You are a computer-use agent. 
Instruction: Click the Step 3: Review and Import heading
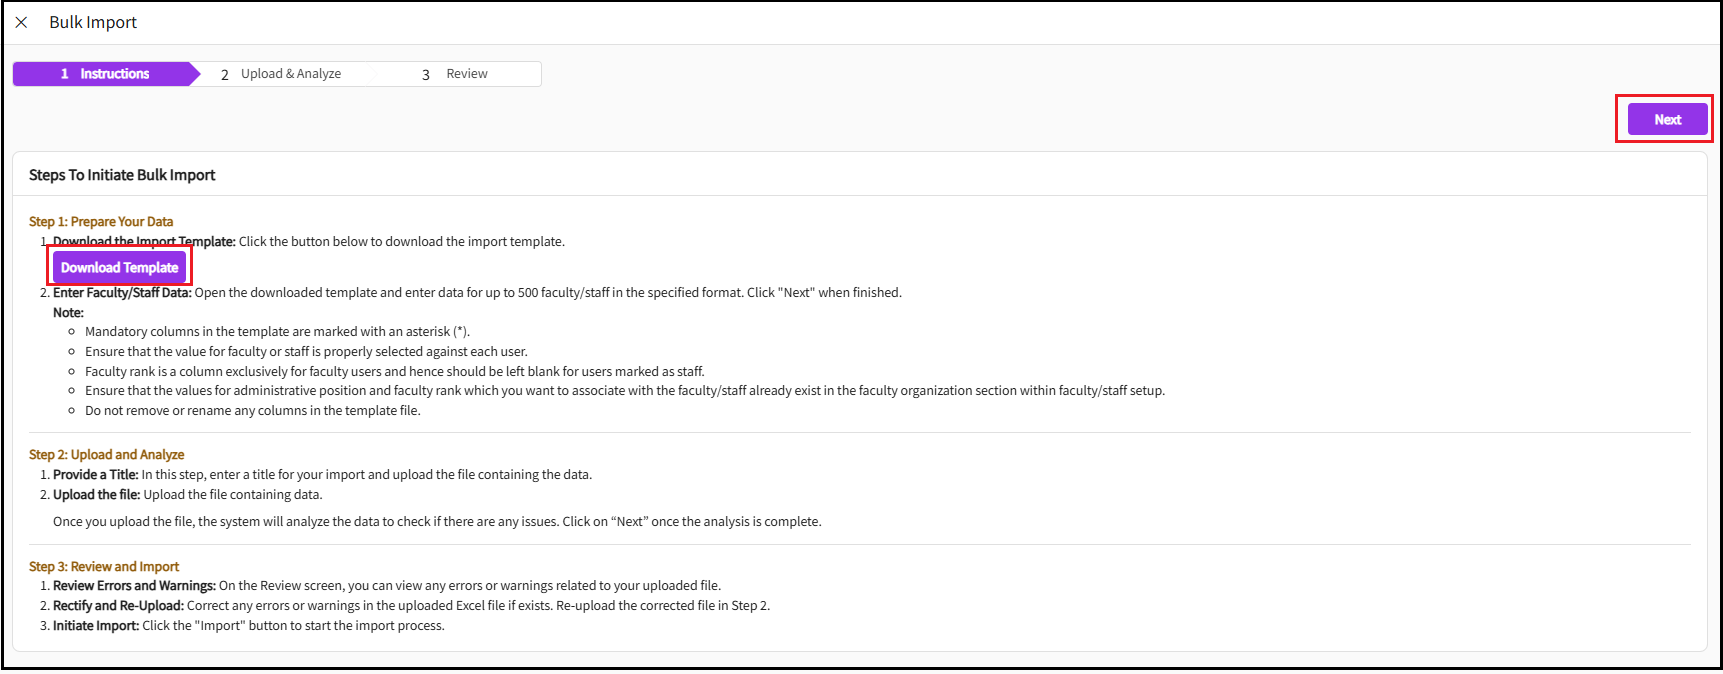point(104,567)
